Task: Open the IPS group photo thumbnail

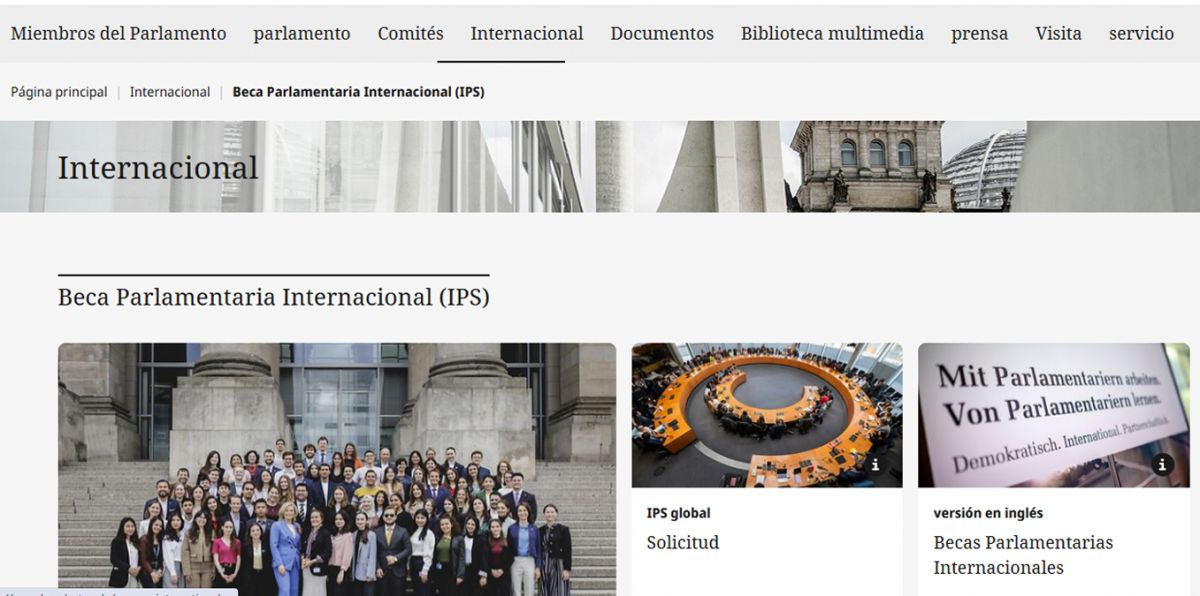Action: 337,469
